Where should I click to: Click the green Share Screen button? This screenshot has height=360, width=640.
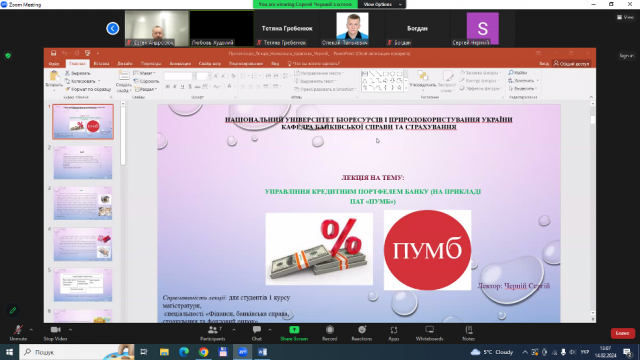(x=294, y=333)
